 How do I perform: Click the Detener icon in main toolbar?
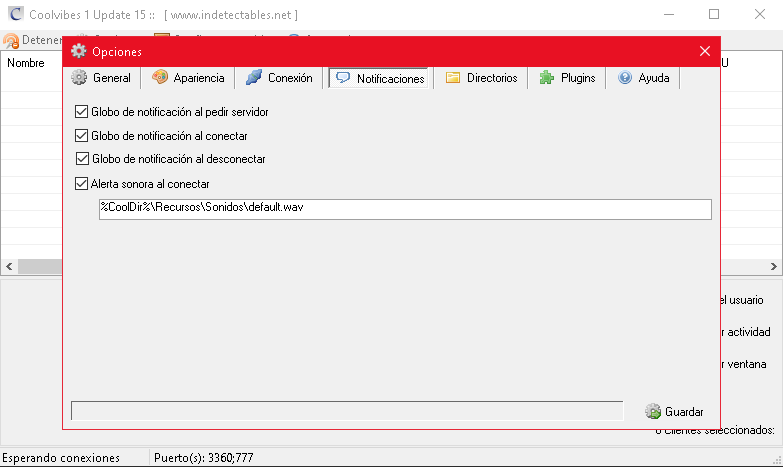(11, 41)
